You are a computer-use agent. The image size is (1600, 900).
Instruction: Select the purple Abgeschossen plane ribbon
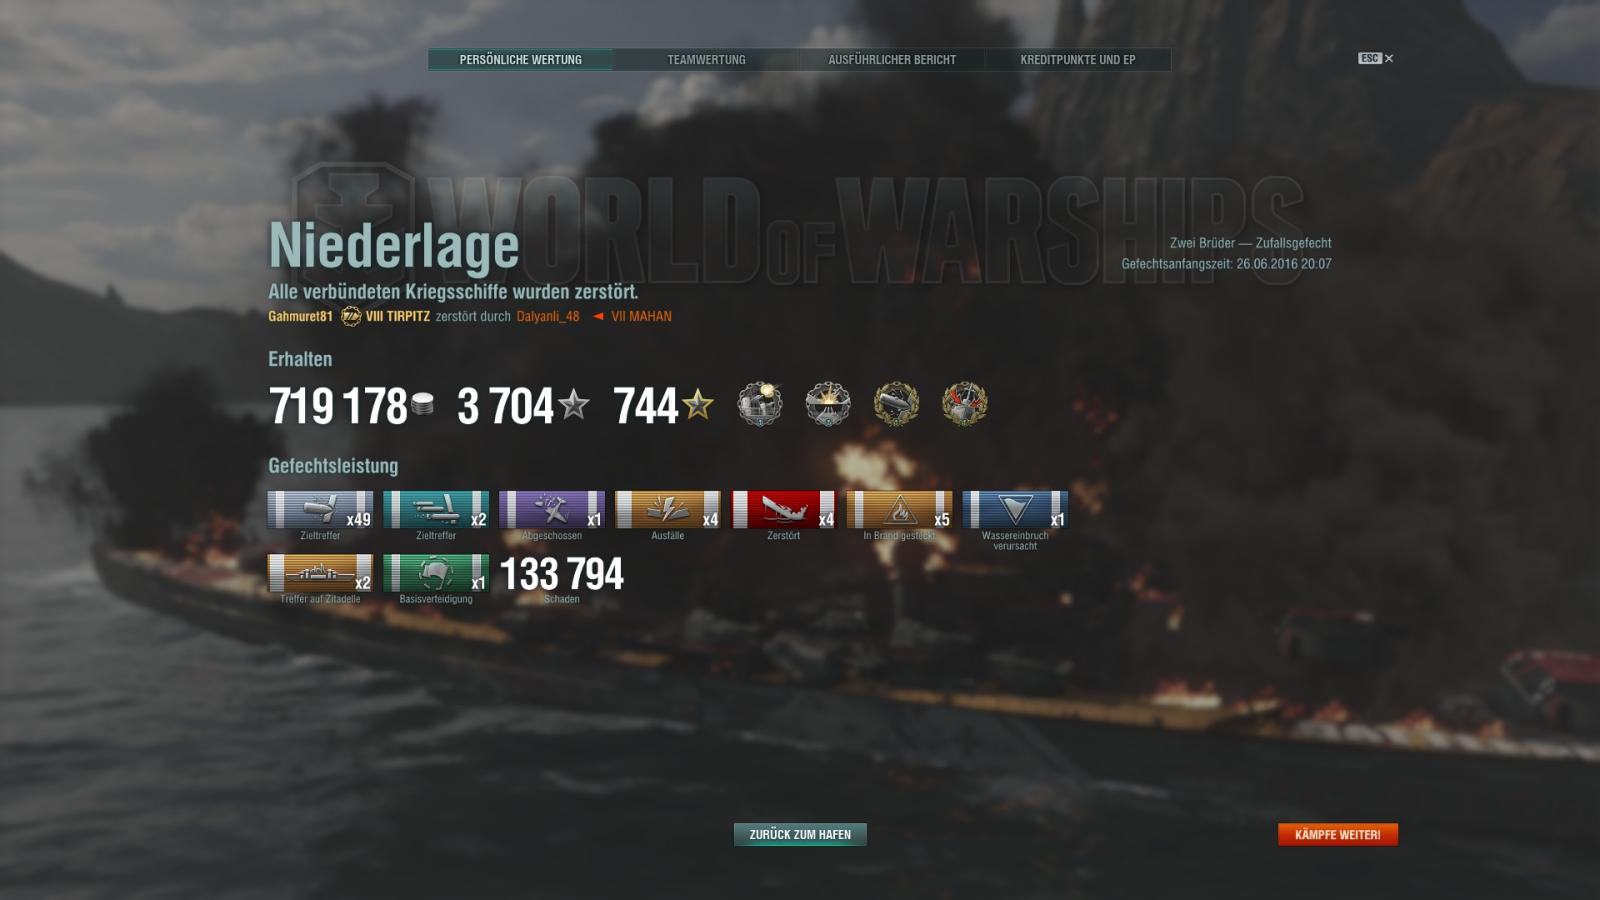click(552, 510)
